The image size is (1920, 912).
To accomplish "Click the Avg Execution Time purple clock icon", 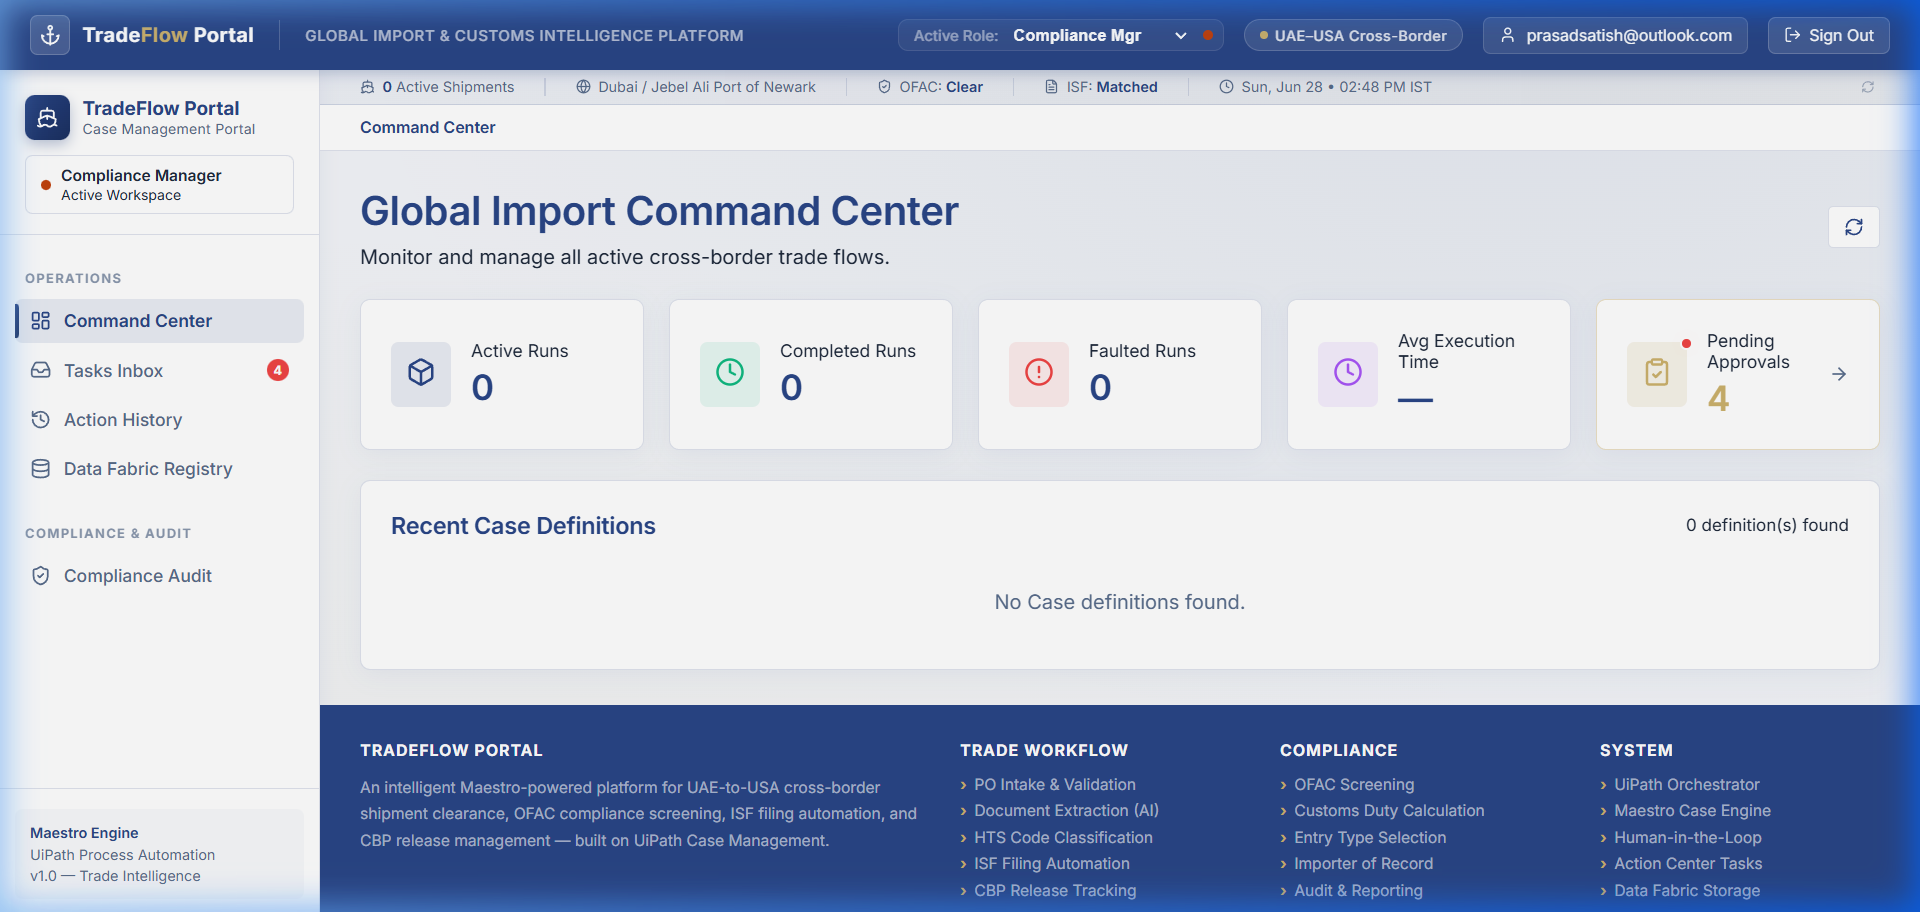I will (x=1348, y=373).
